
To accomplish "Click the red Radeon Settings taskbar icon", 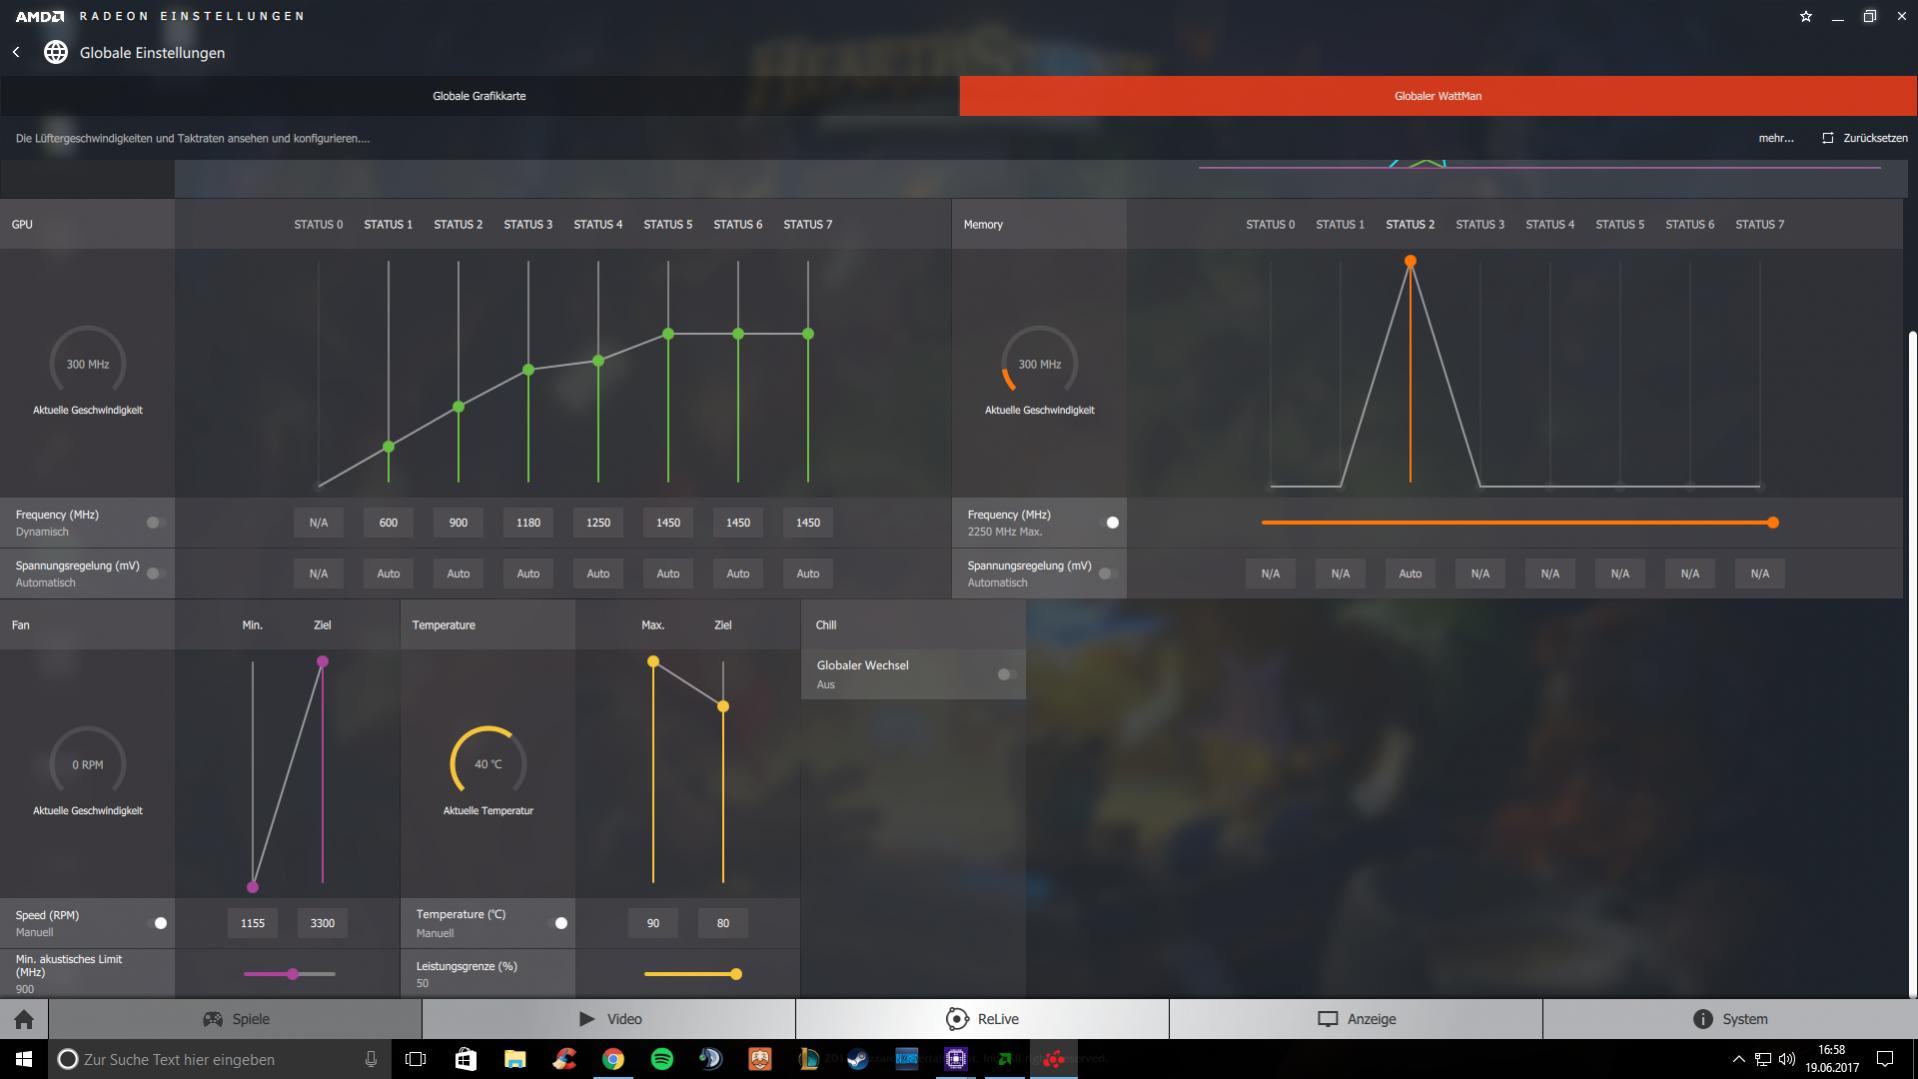I will coord(1054,1059).
